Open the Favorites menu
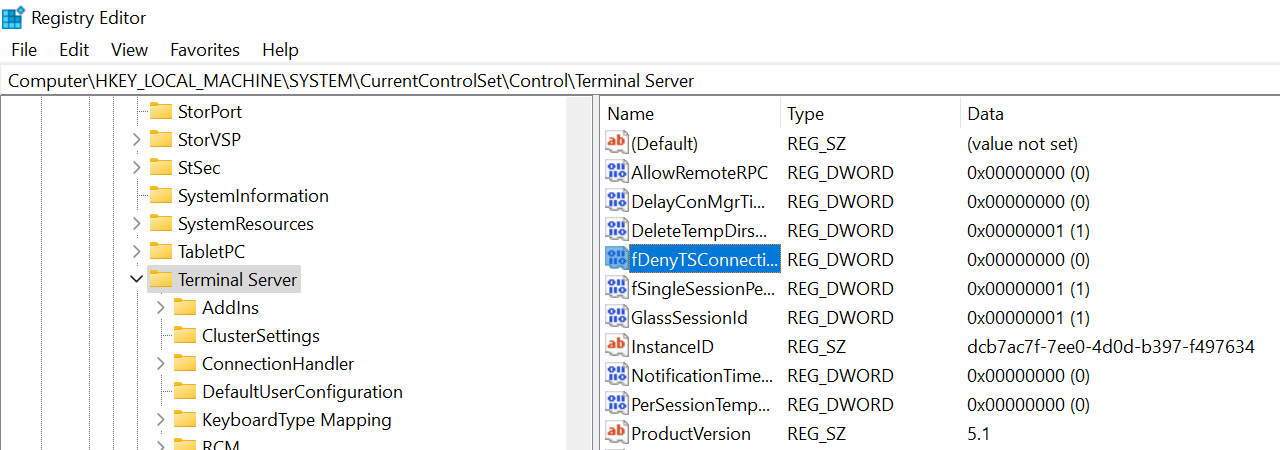The height and width of the screenshot is (450, 1280). (205, 49)
